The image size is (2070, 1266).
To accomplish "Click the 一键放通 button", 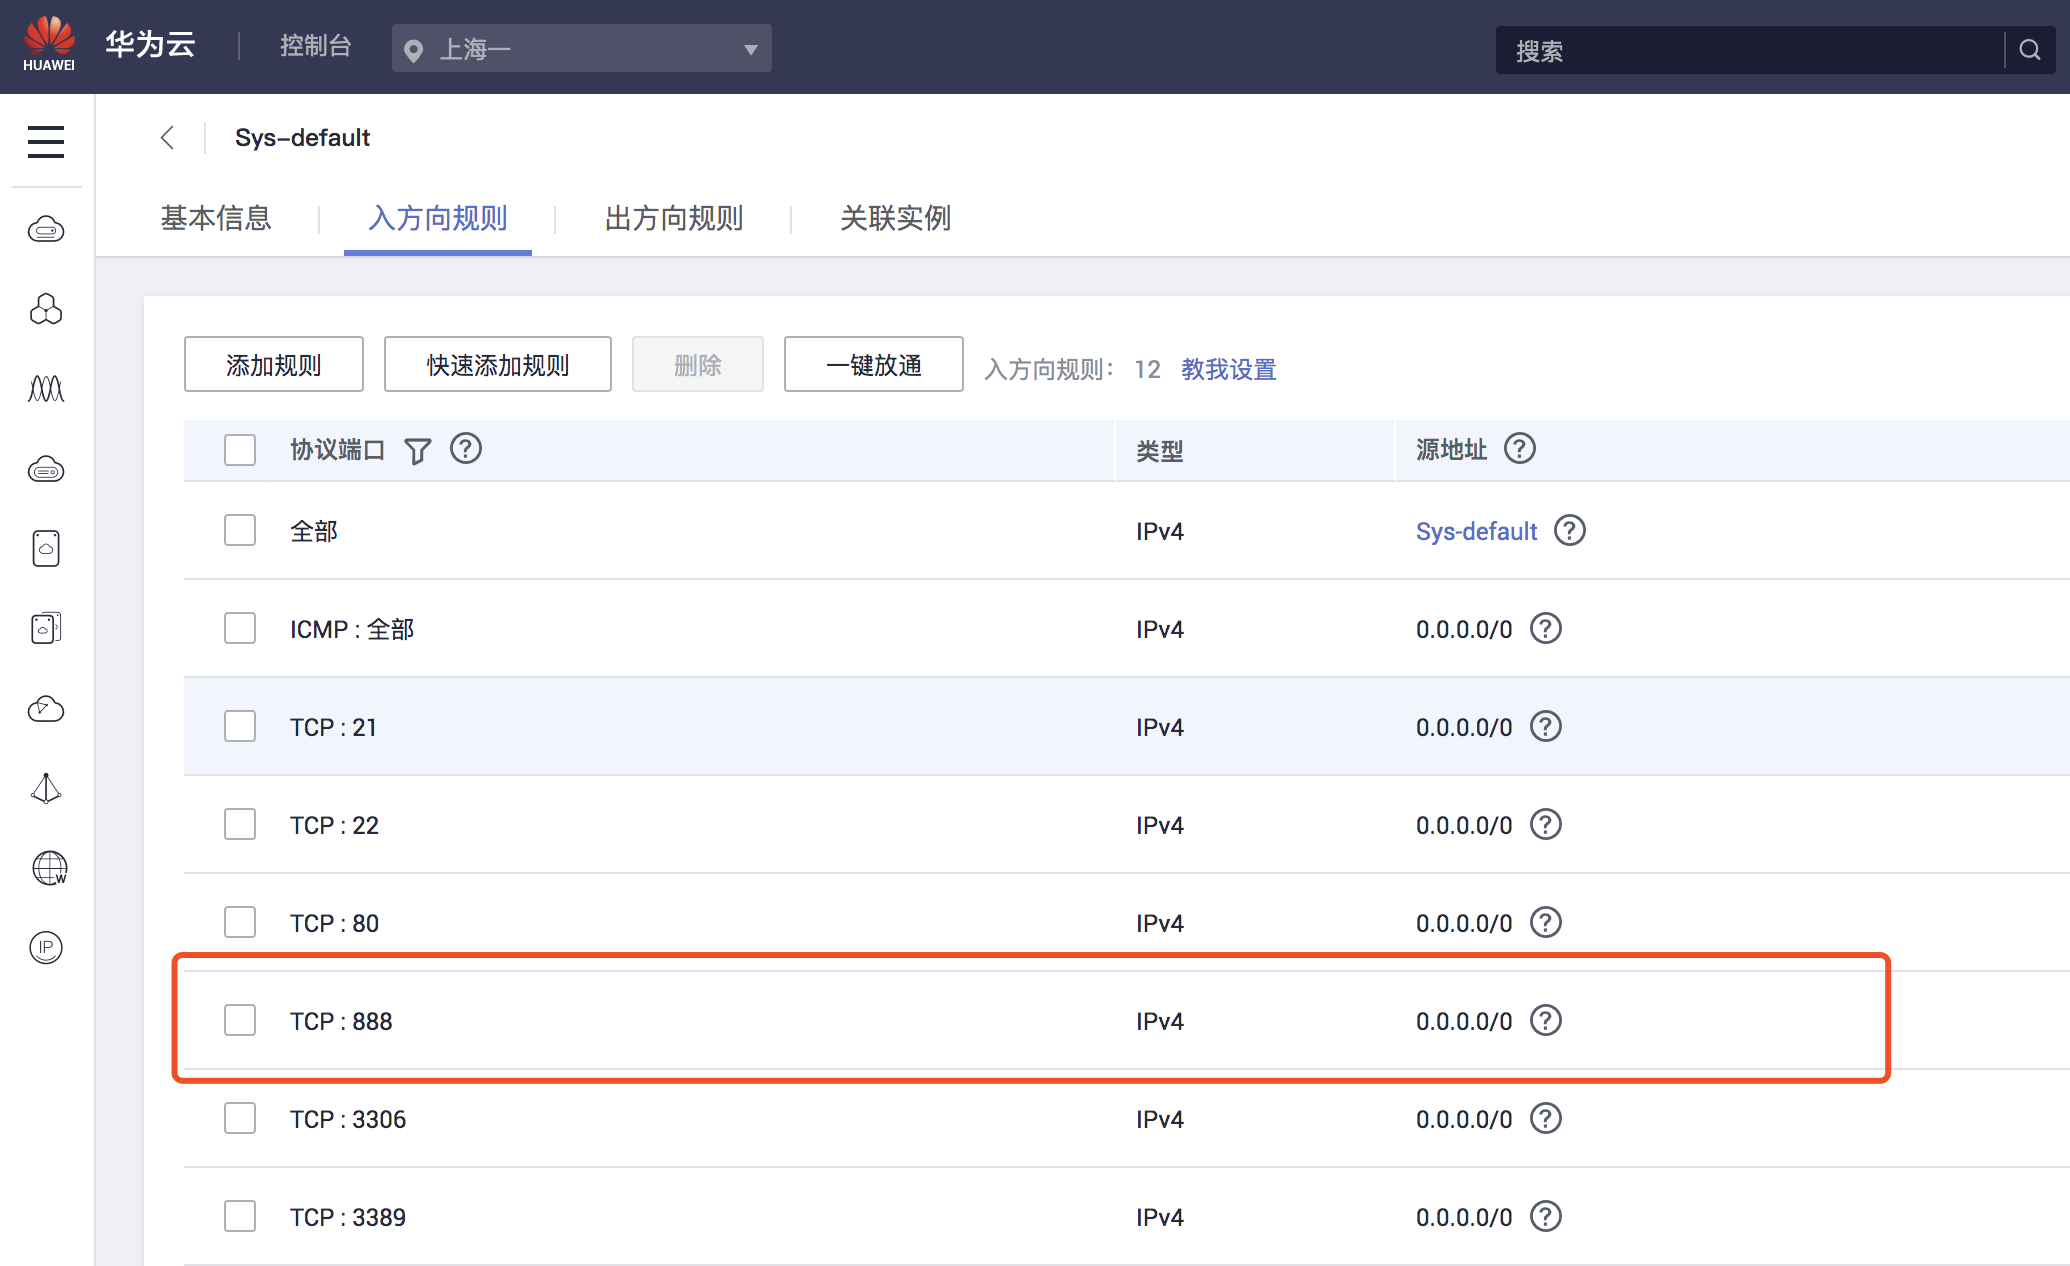I will pos(873,365).
